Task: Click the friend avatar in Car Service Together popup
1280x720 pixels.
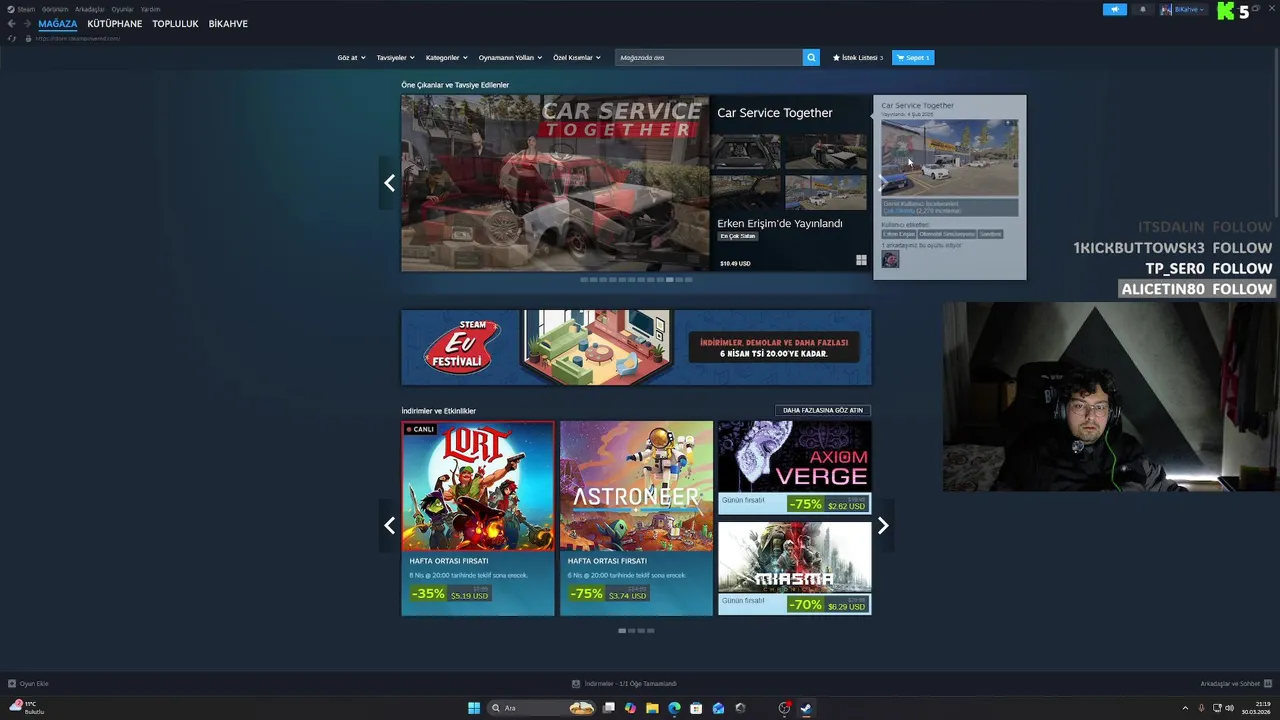Action: pos(890,259)
